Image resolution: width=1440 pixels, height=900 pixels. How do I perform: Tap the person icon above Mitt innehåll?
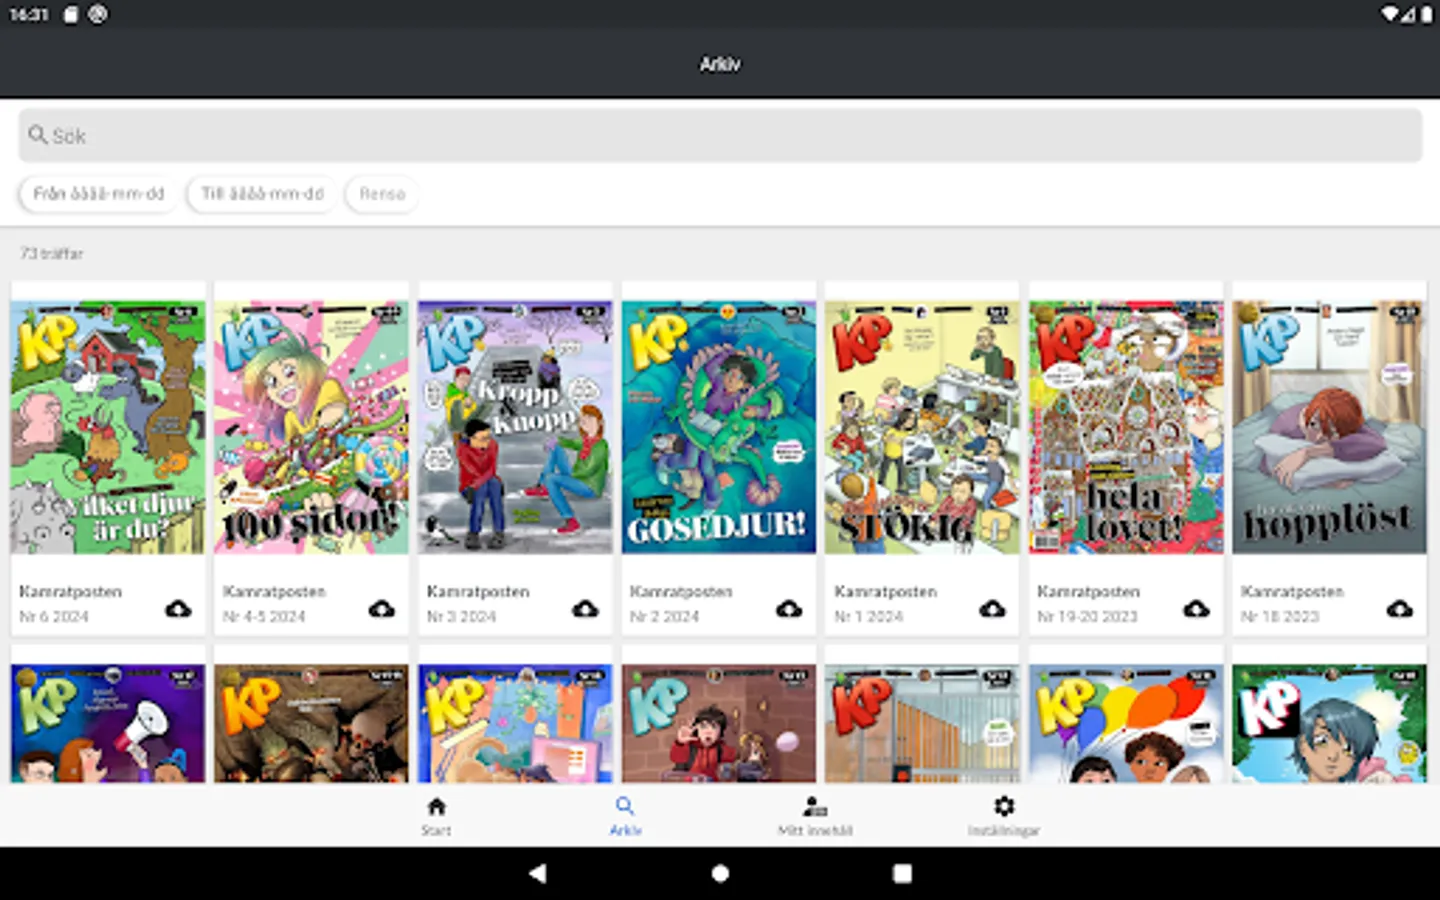click(813, 804)
